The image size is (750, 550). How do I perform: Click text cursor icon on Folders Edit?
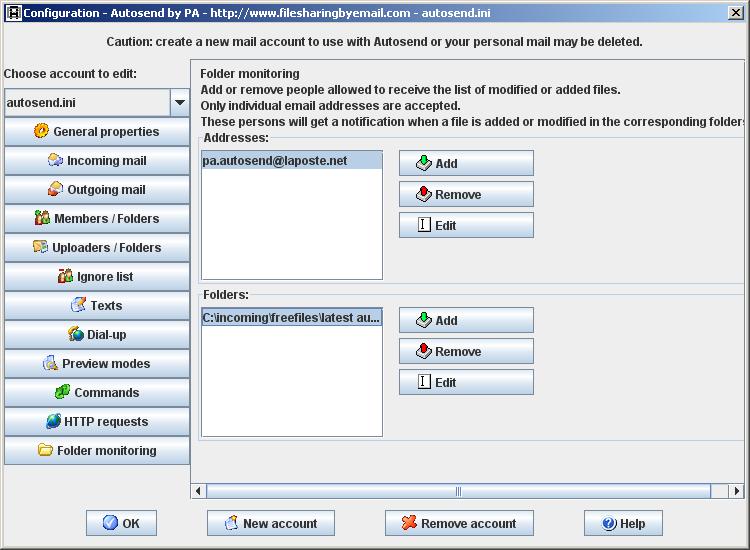click(x=424, y=381)
